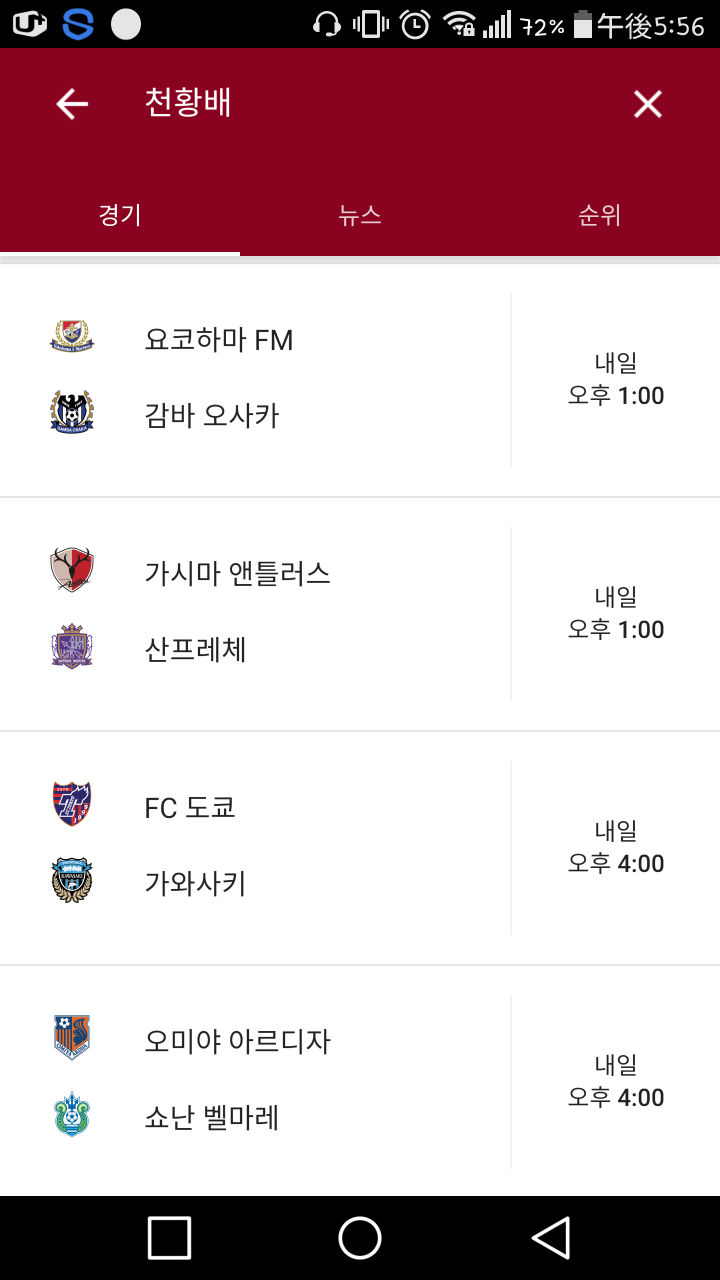Tap the 요코하마 FM team crest
The image size is (720, 1280).
click(x=72, y=337)
